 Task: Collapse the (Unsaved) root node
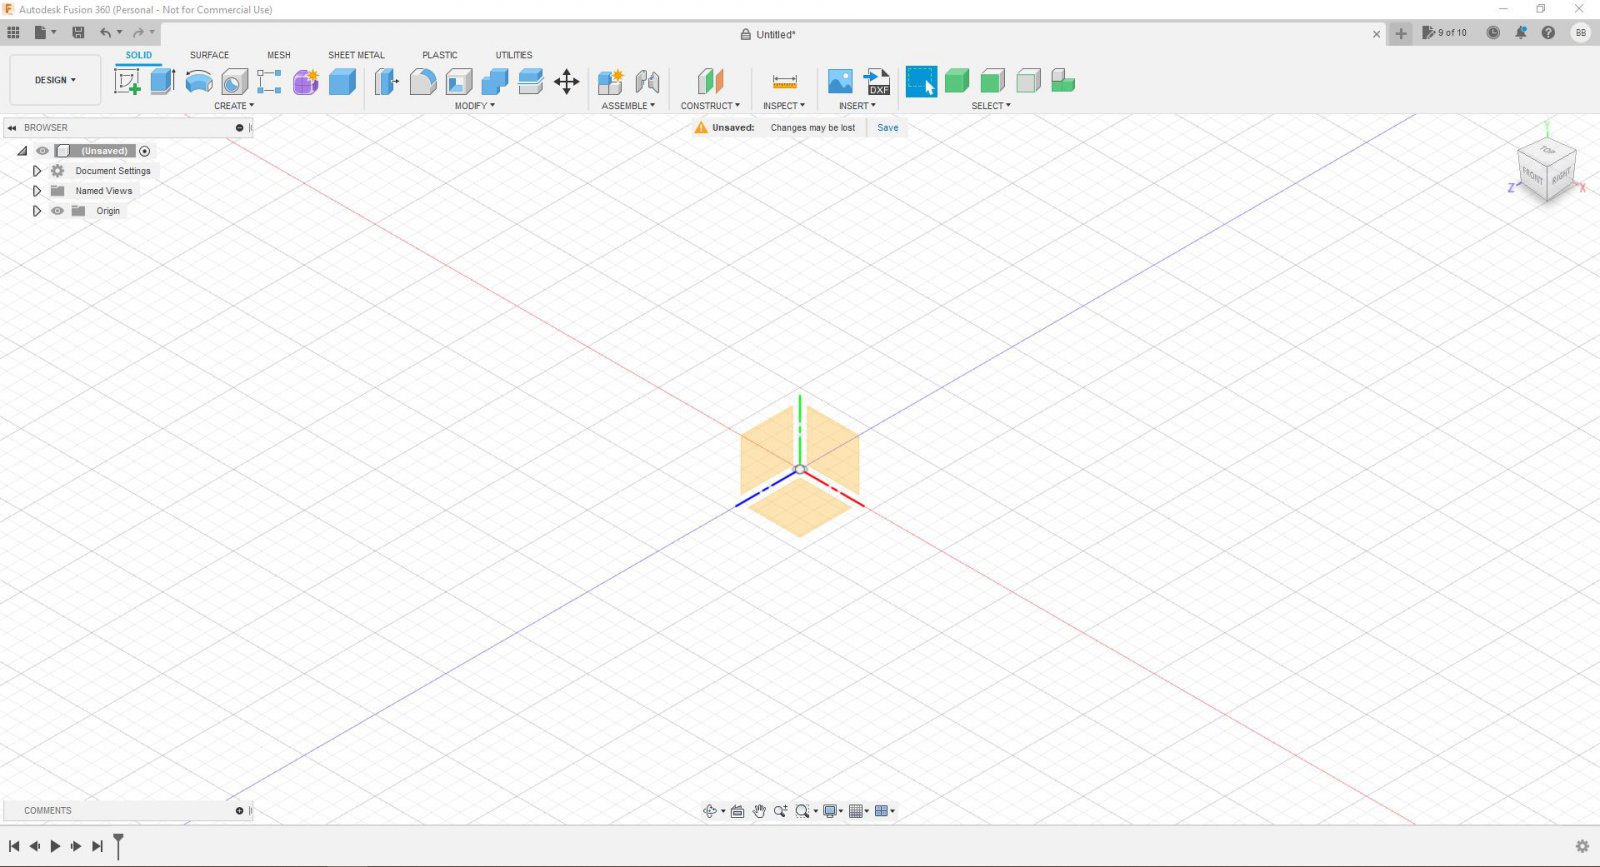[22, 151]
